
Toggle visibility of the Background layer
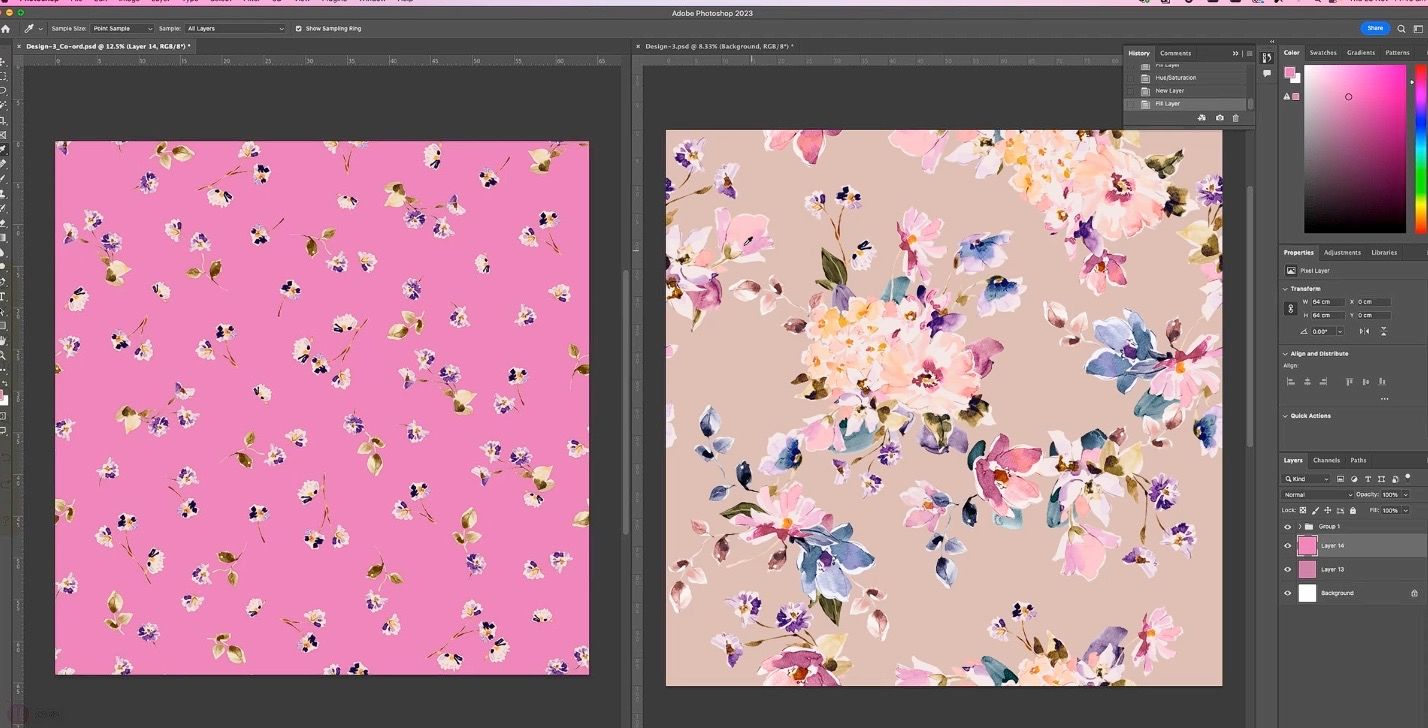tap(1287, 593)
